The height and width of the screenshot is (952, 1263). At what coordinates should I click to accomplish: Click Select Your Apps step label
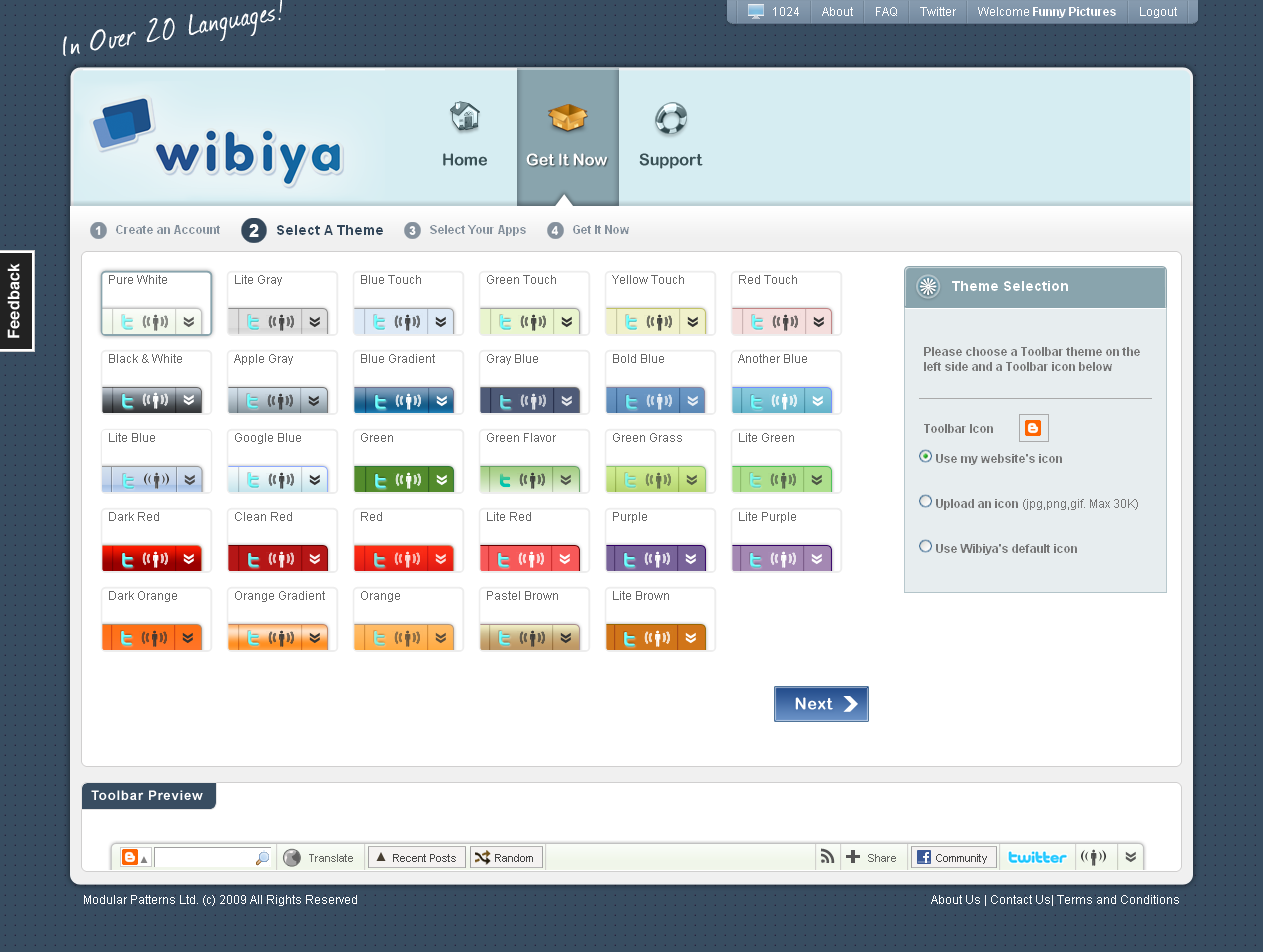[478, 230]
